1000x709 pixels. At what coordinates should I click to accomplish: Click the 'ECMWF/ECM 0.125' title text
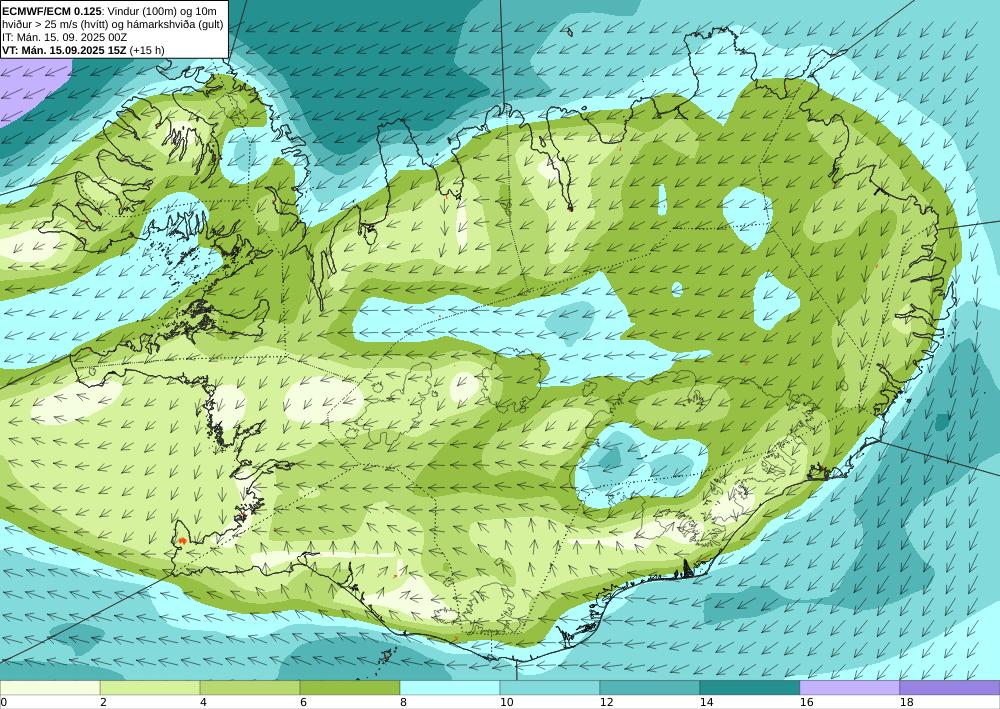pyautogui.click(x=52, y=11)
